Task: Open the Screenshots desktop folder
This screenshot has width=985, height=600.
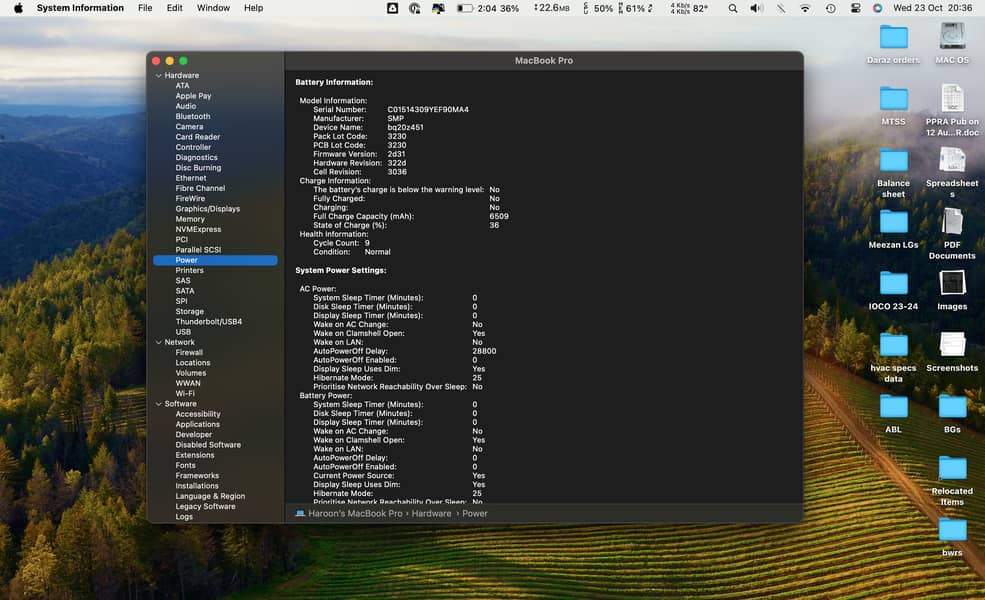Action: (x=952, y=345)
